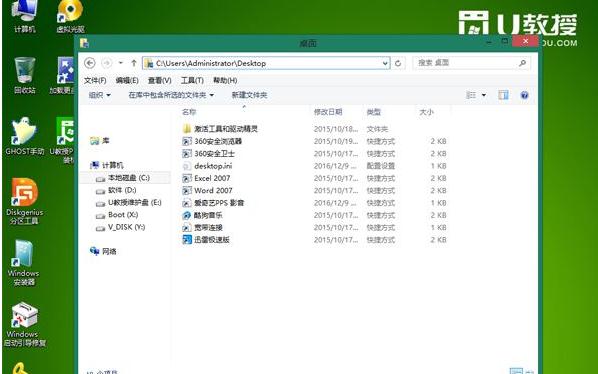Open the view options dropdown arrow
This screenshot has width=598, height=374.
484,95
